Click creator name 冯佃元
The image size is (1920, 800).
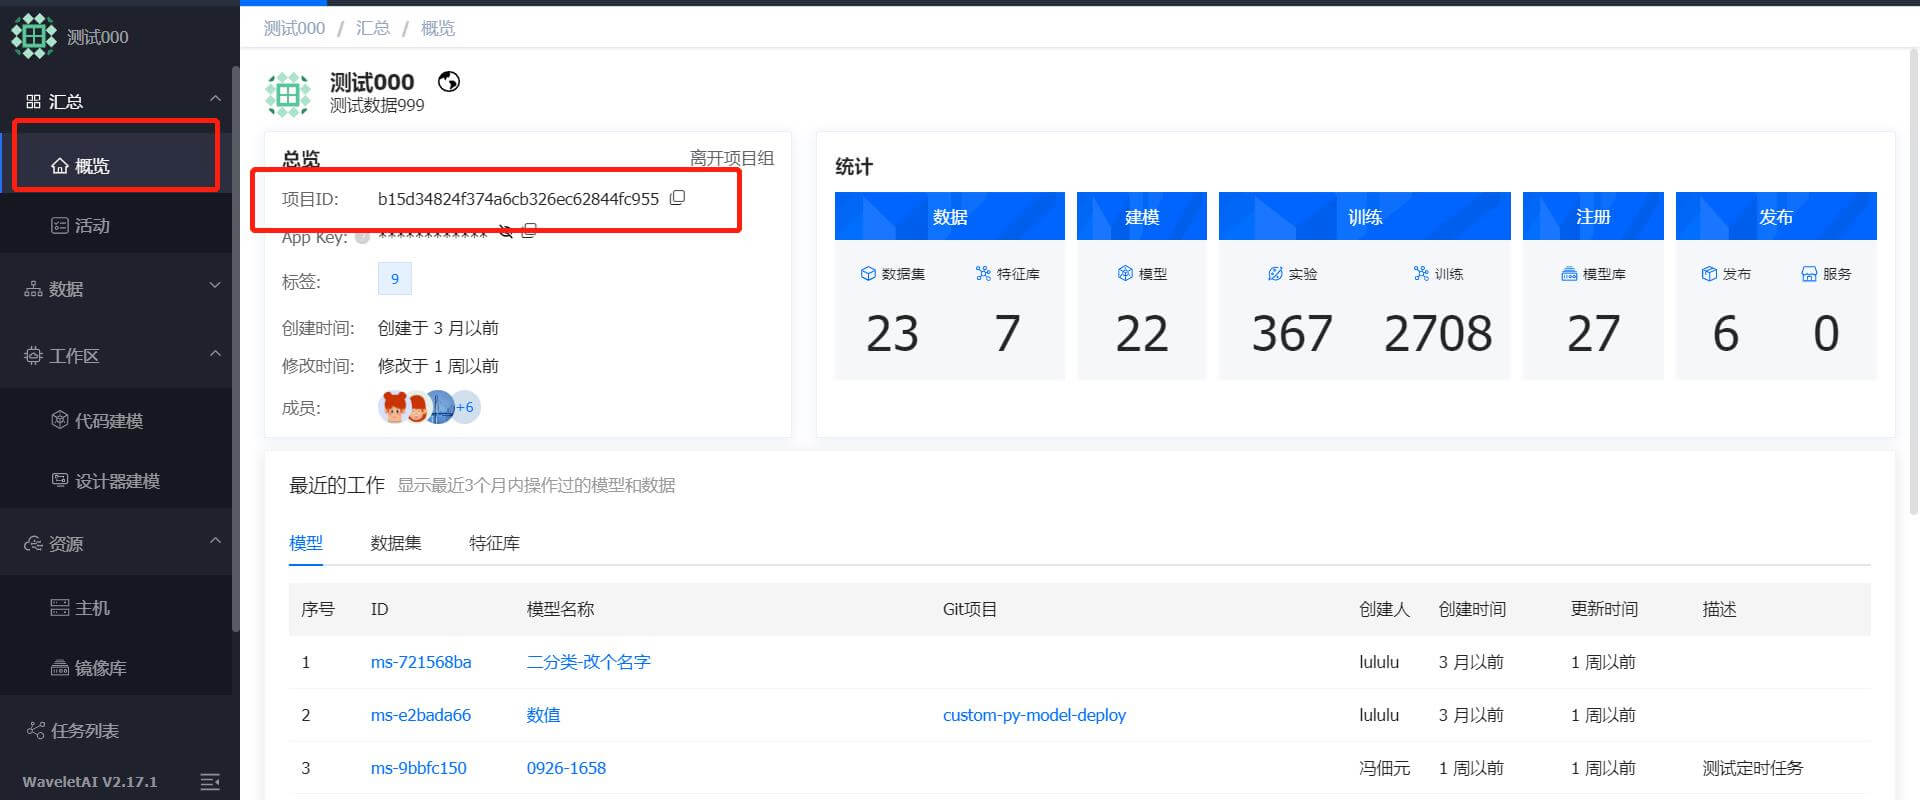click(x=1384, y=768)
